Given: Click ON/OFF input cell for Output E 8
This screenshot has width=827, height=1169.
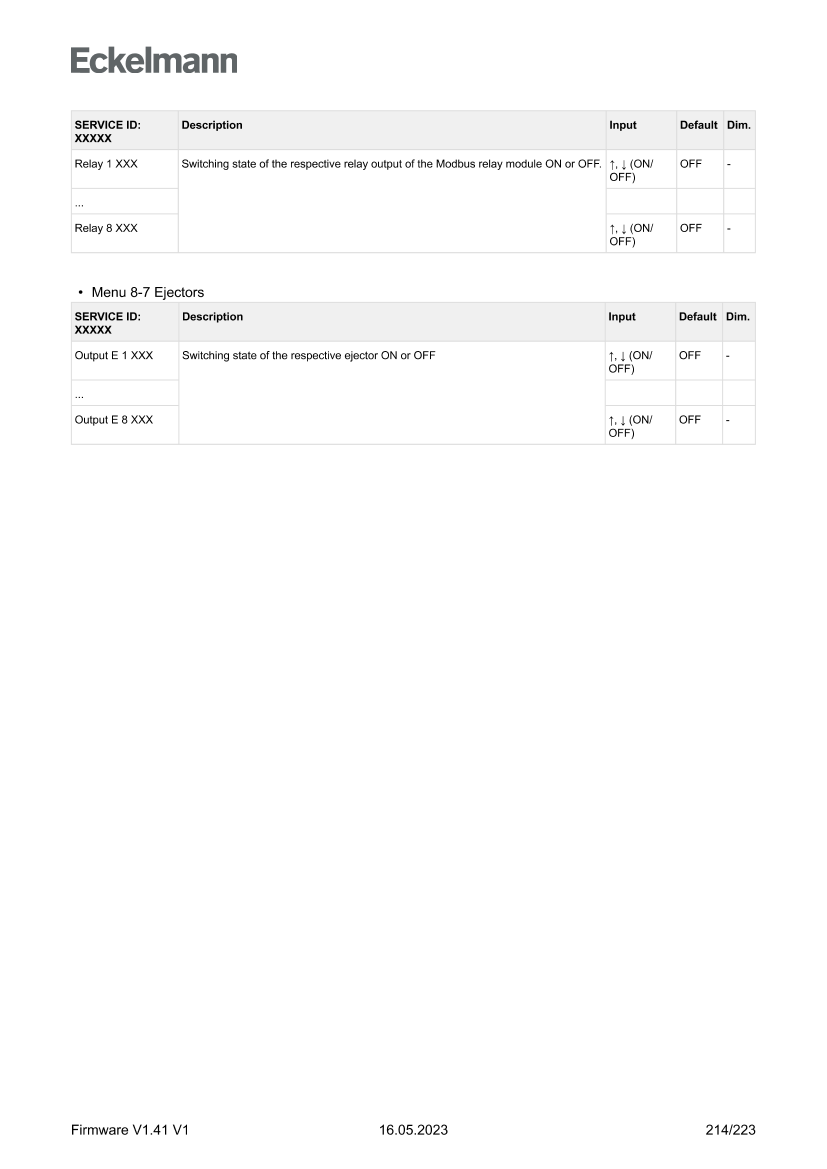Looking at the screenshot, I should click(x=630, y=425).
